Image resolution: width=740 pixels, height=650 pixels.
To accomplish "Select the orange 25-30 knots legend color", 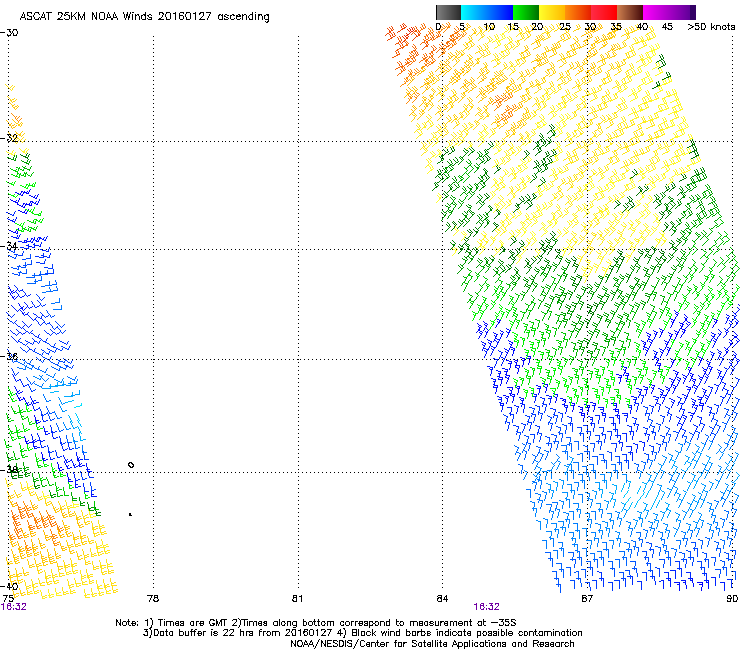I will tap(578, 12).
